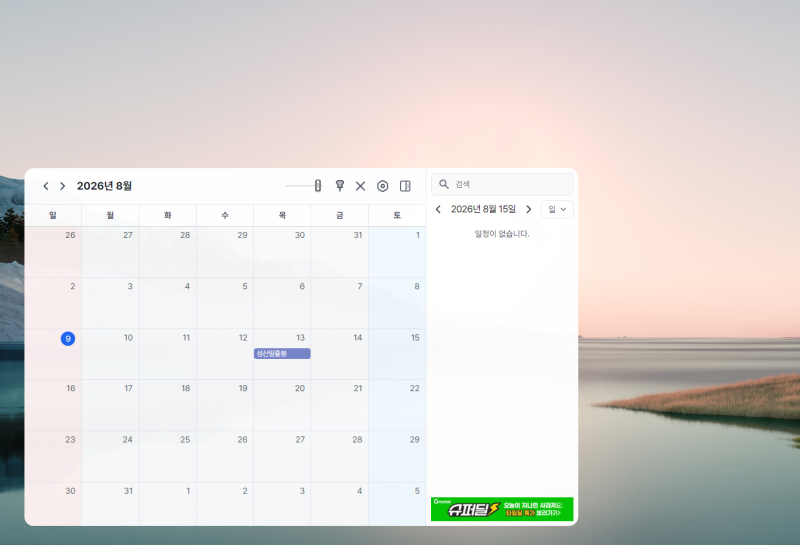Close the calendar widget with X icon
This screenshot has height=545, width=800.
360,186
